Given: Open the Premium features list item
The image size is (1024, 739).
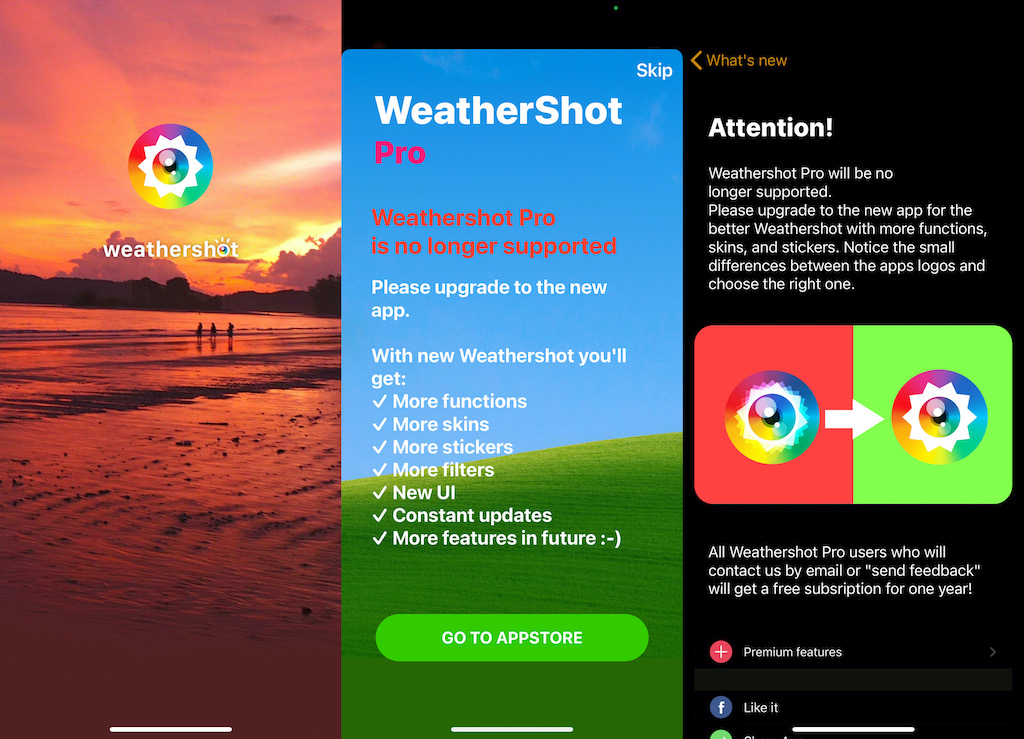Looking at the screenshot, I should click(x=854, y=652).
